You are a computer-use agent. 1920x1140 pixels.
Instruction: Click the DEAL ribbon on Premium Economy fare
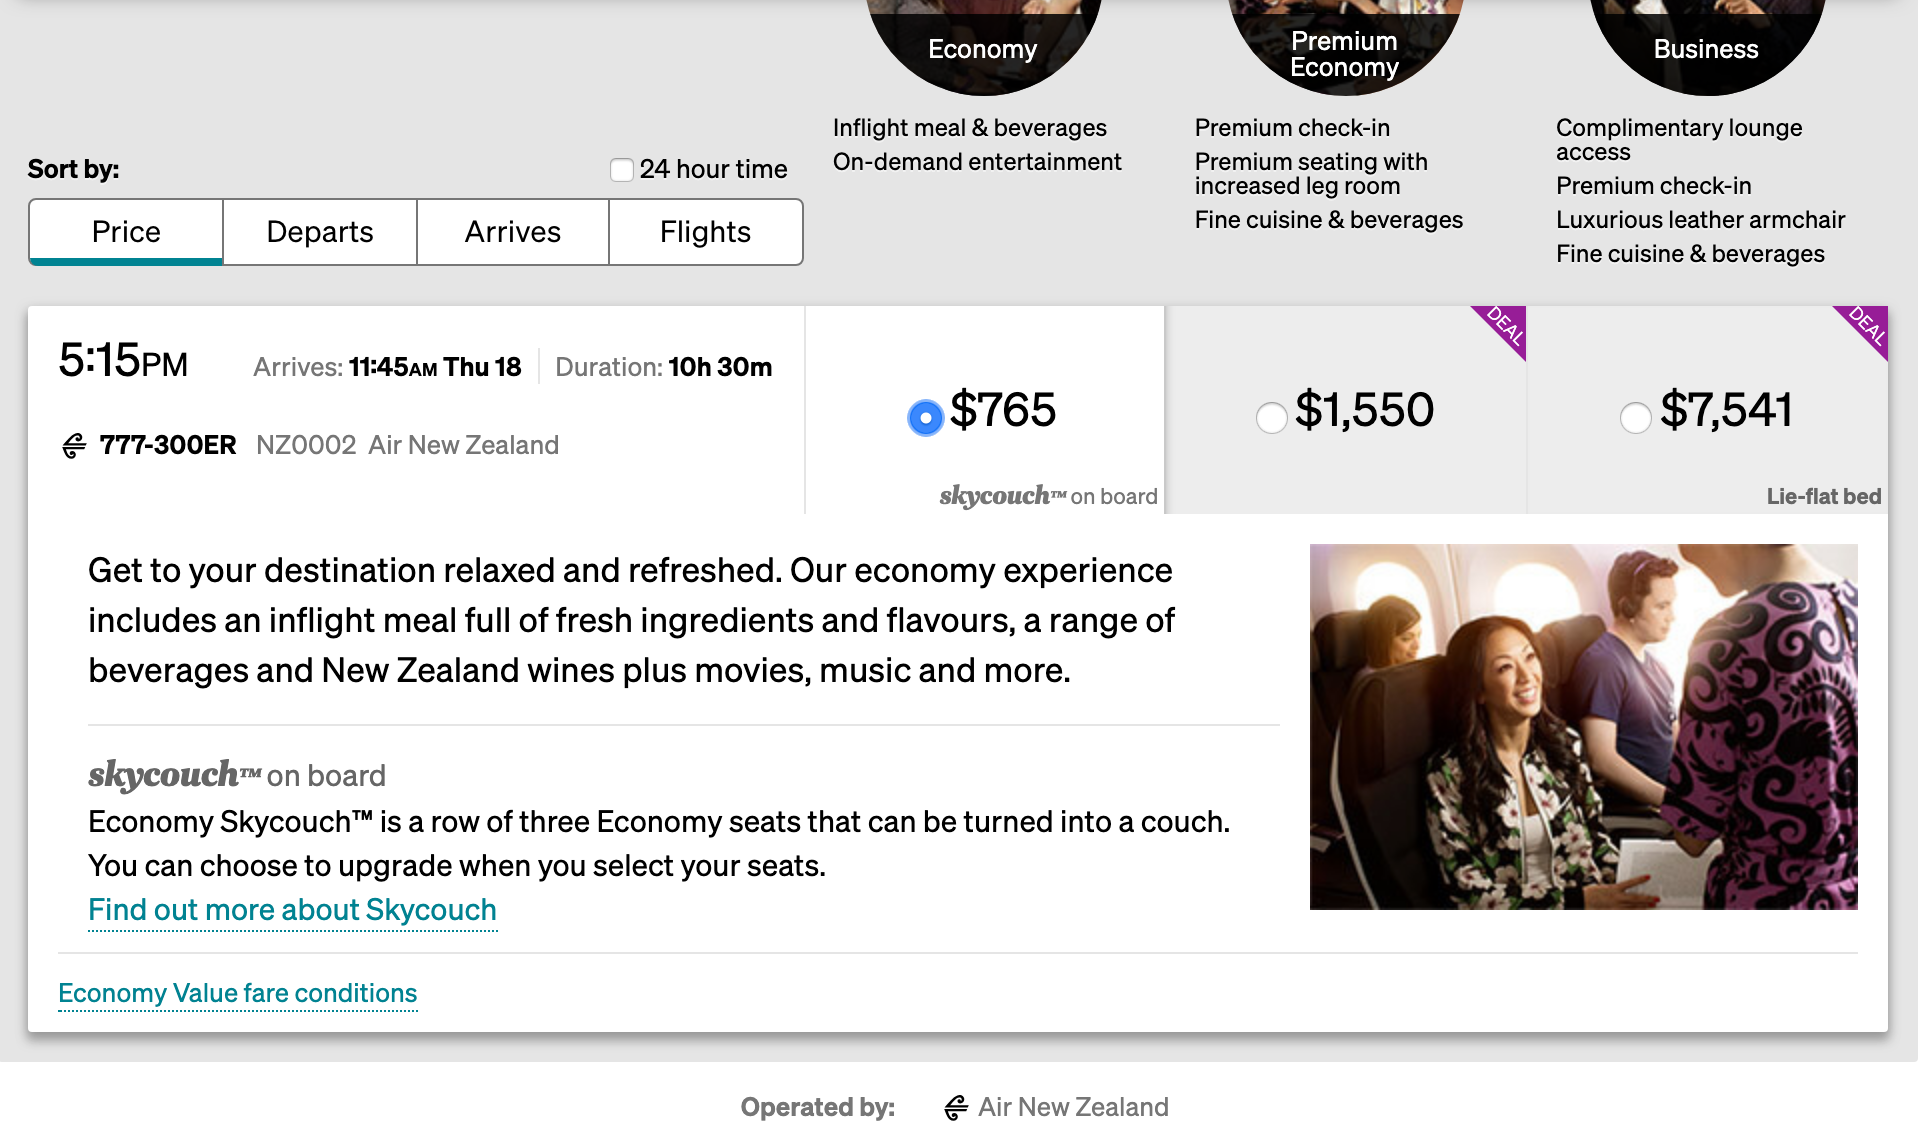tap(1503, 327)
